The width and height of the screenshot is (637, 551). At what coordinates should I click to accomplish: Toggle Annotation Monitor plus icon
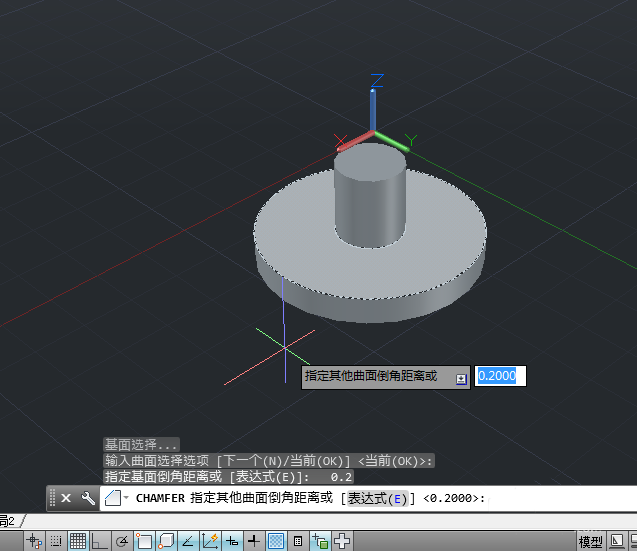click(342, 541)
